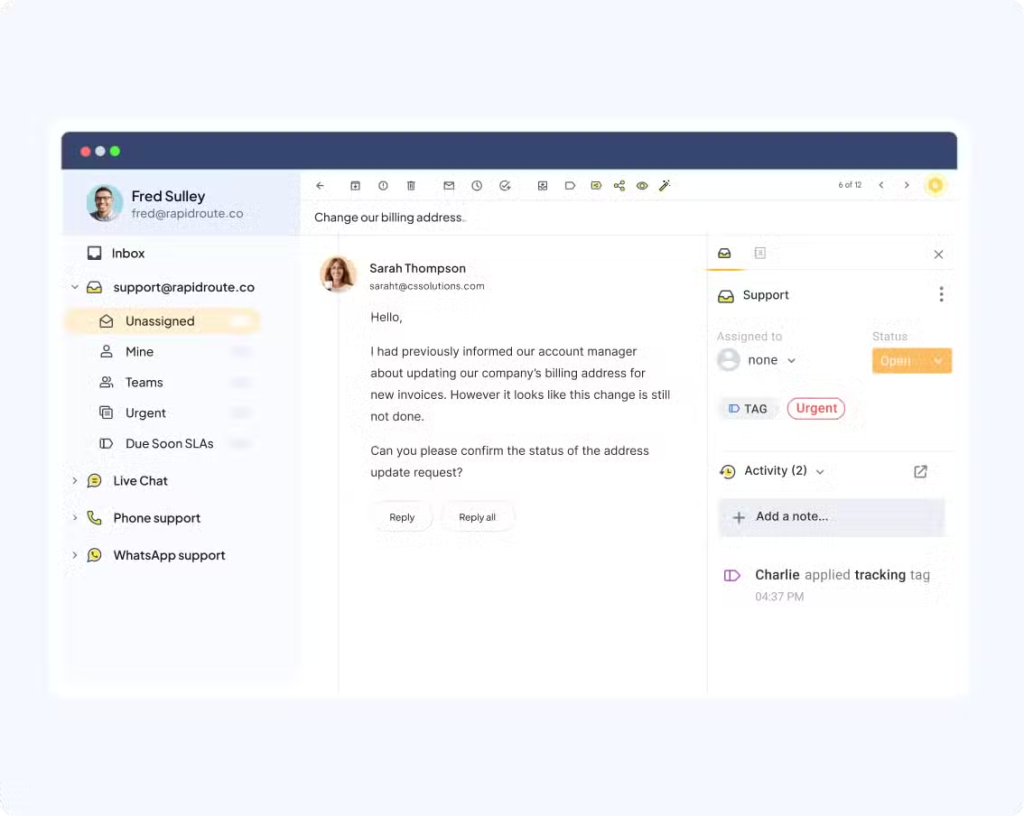The image size is (1024, 816).
Task: Click the magic wand AI assist icon
Action: pos(664,185)
